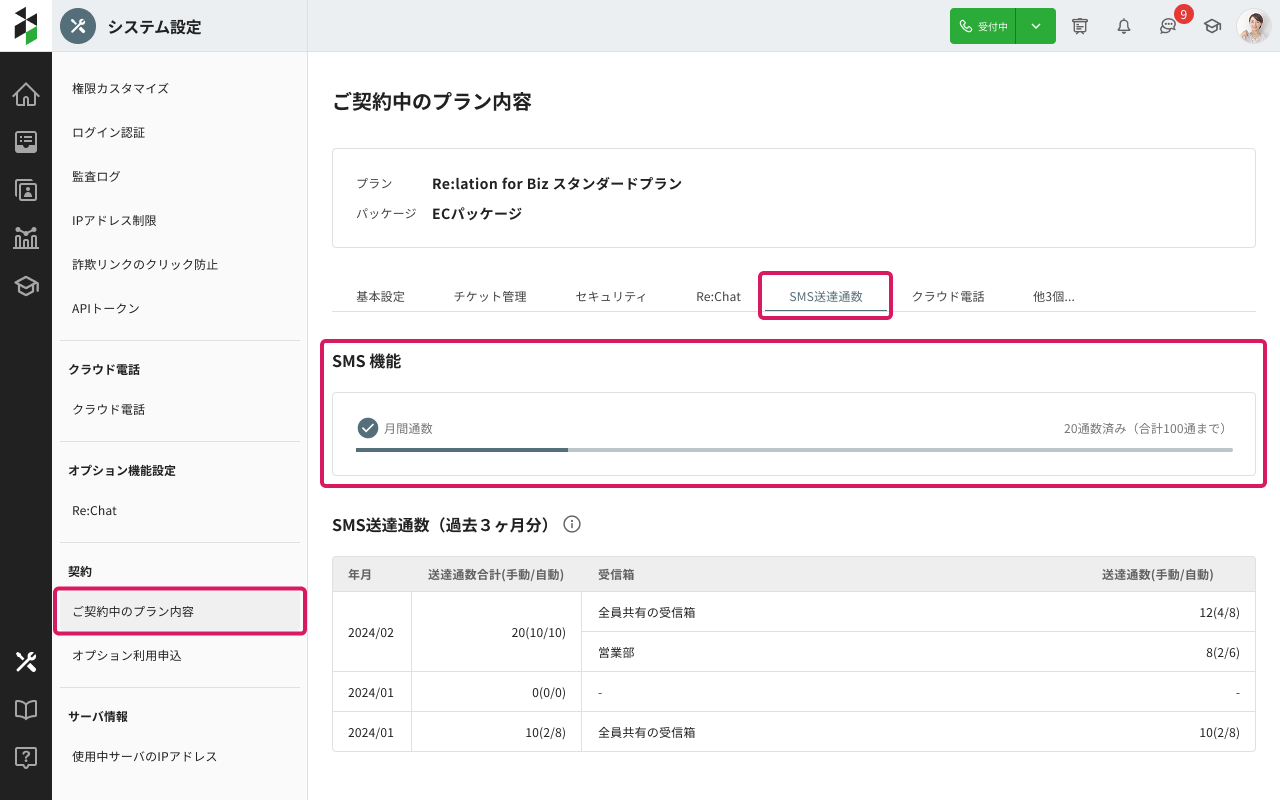
Task: Switch to the Re:Chat tab
Action: (719, 296)
